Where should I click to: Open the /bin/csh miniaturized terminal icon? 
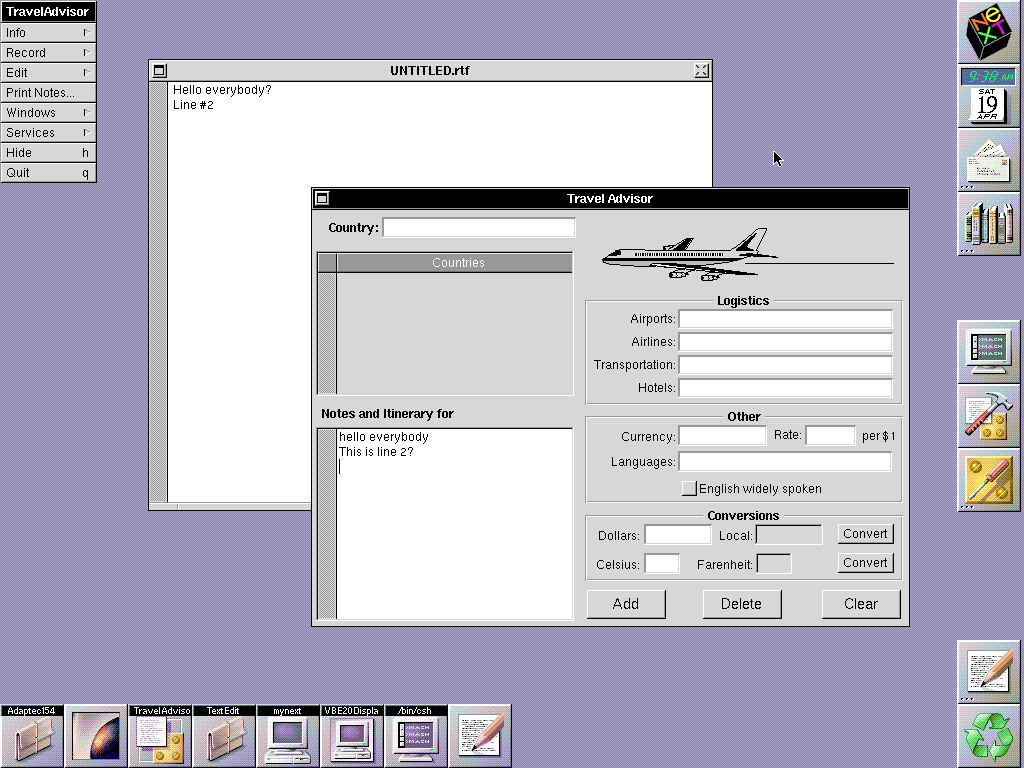click(x=416, y=736)
